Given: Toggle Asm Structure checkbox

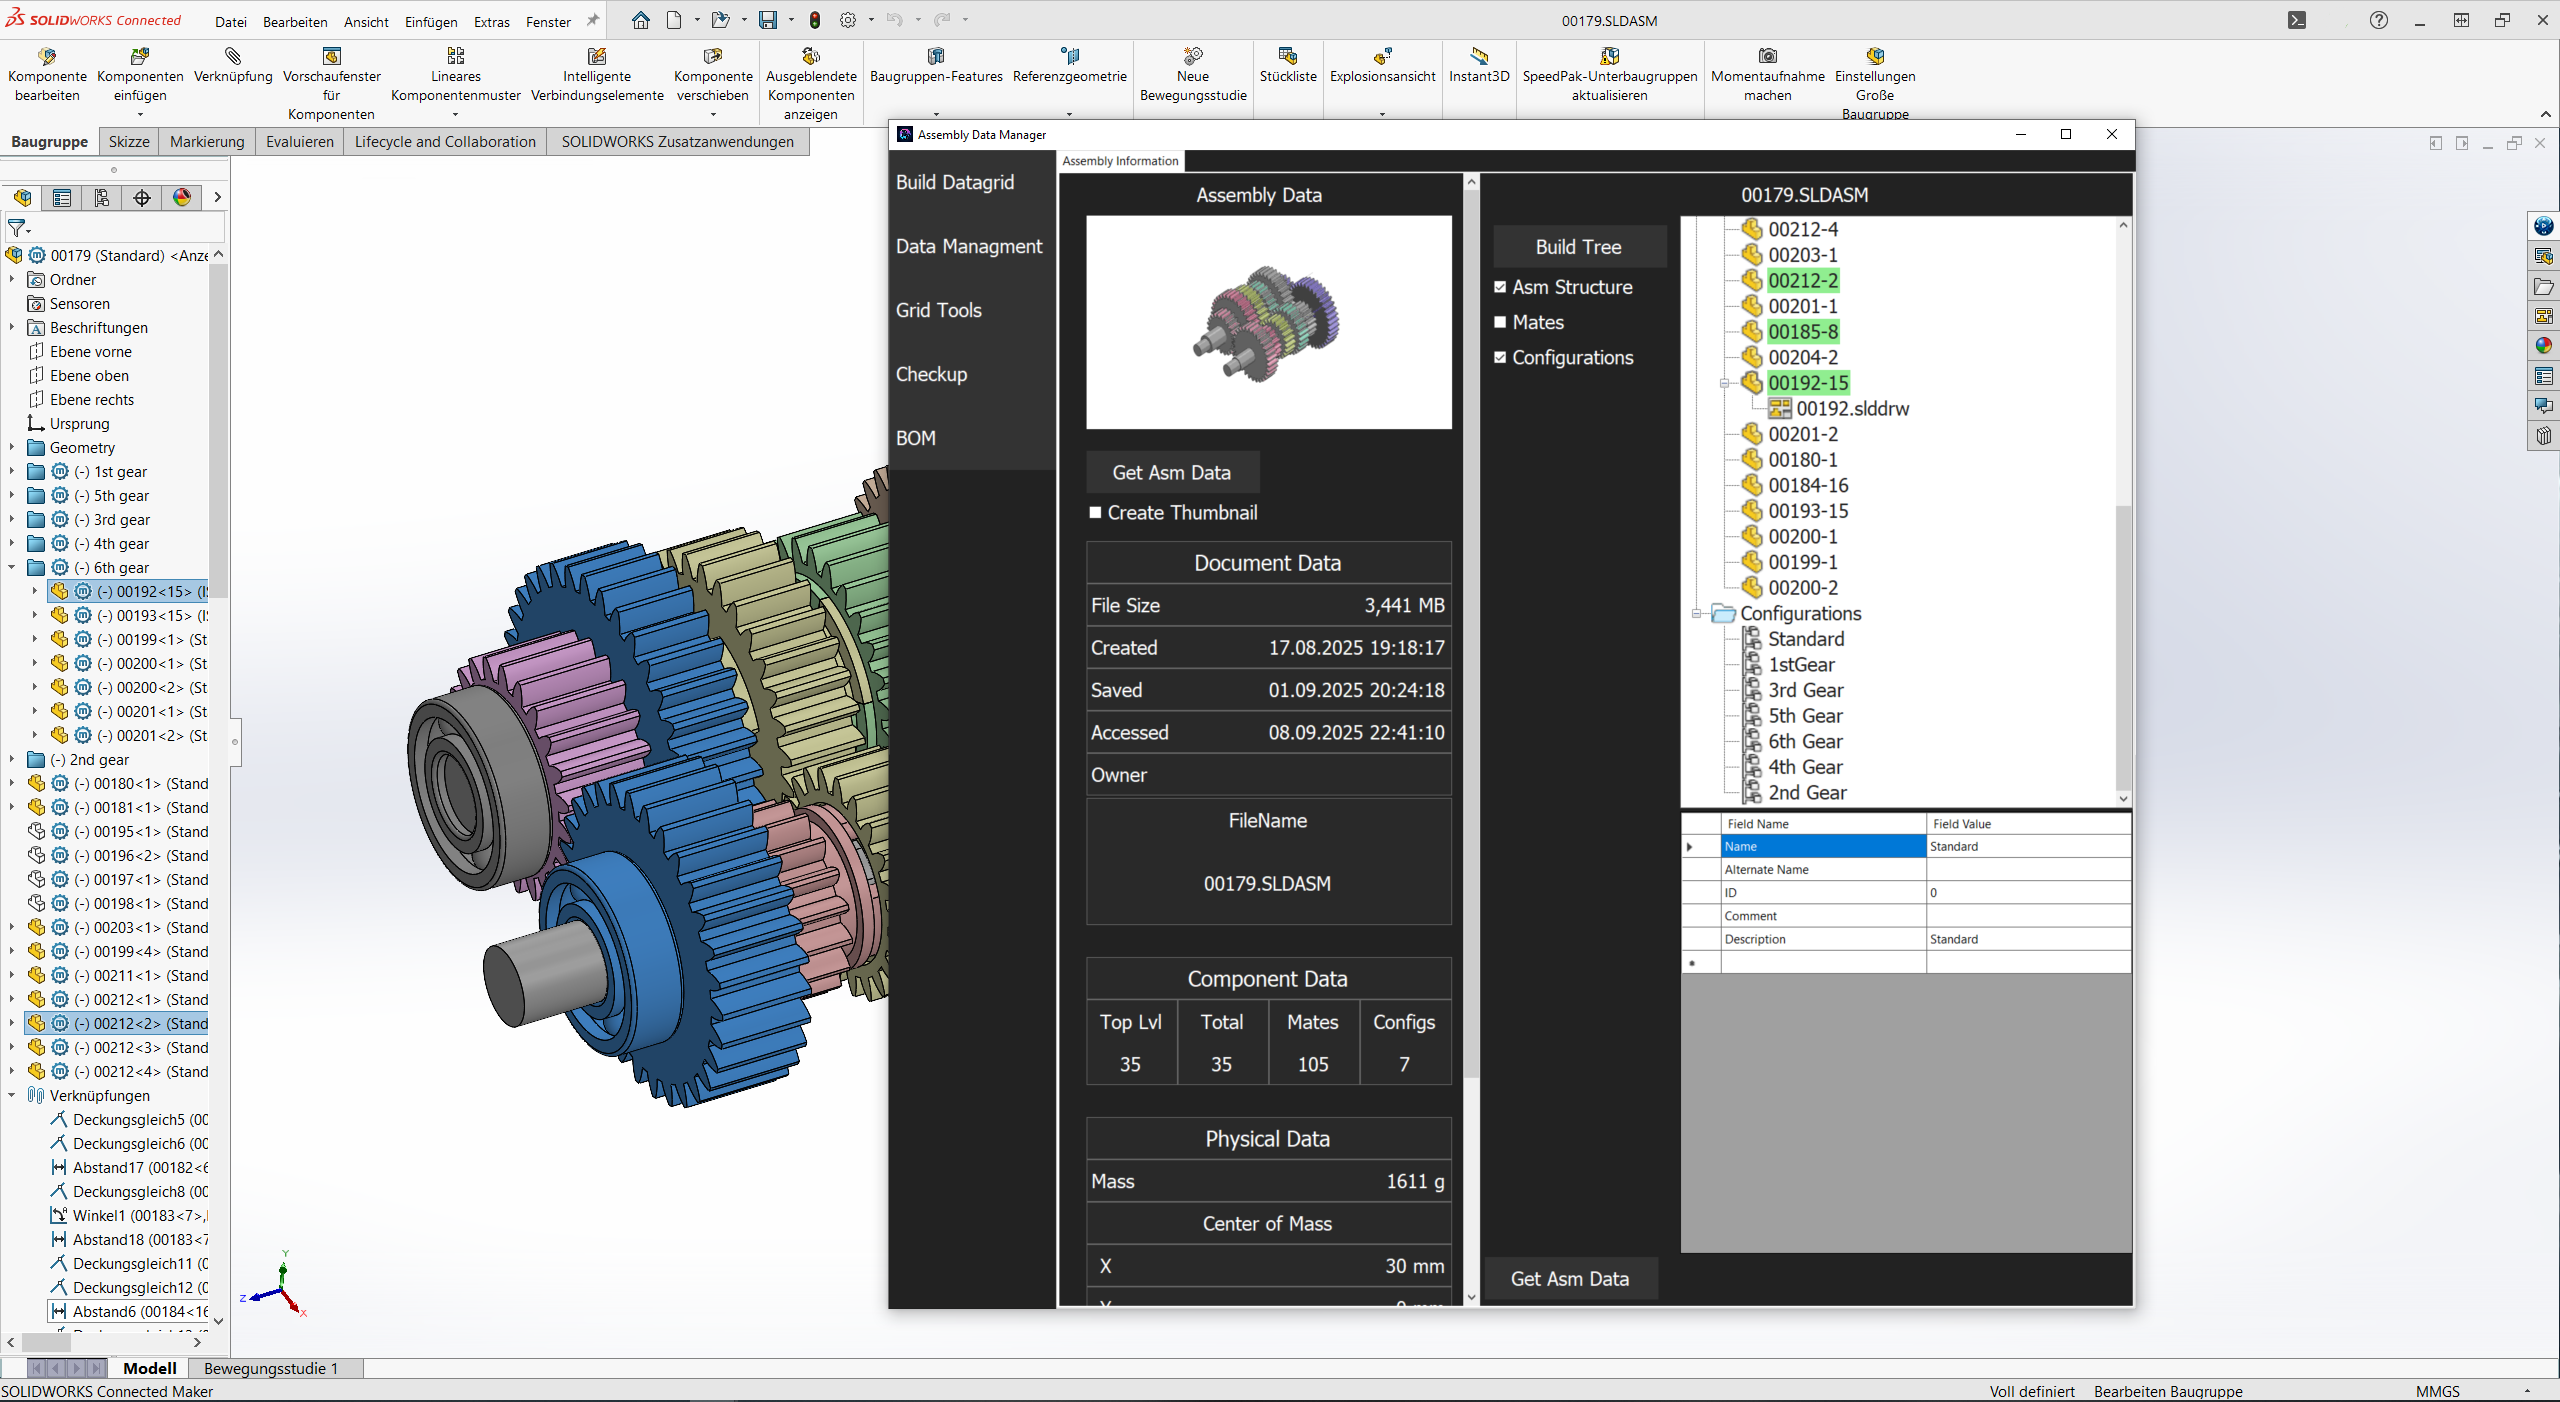Looking at the screenshot, I should pyautogui.click(x=1500, y=287).
